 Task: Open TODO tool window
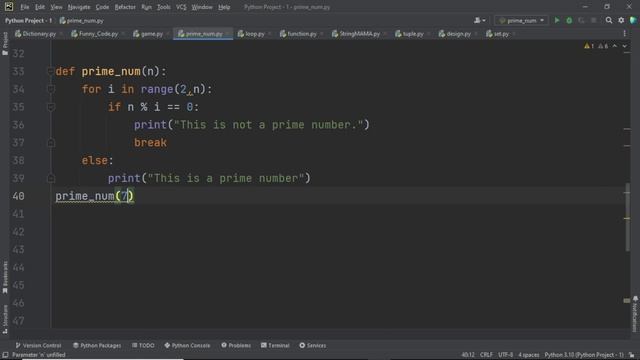point(143,345)
